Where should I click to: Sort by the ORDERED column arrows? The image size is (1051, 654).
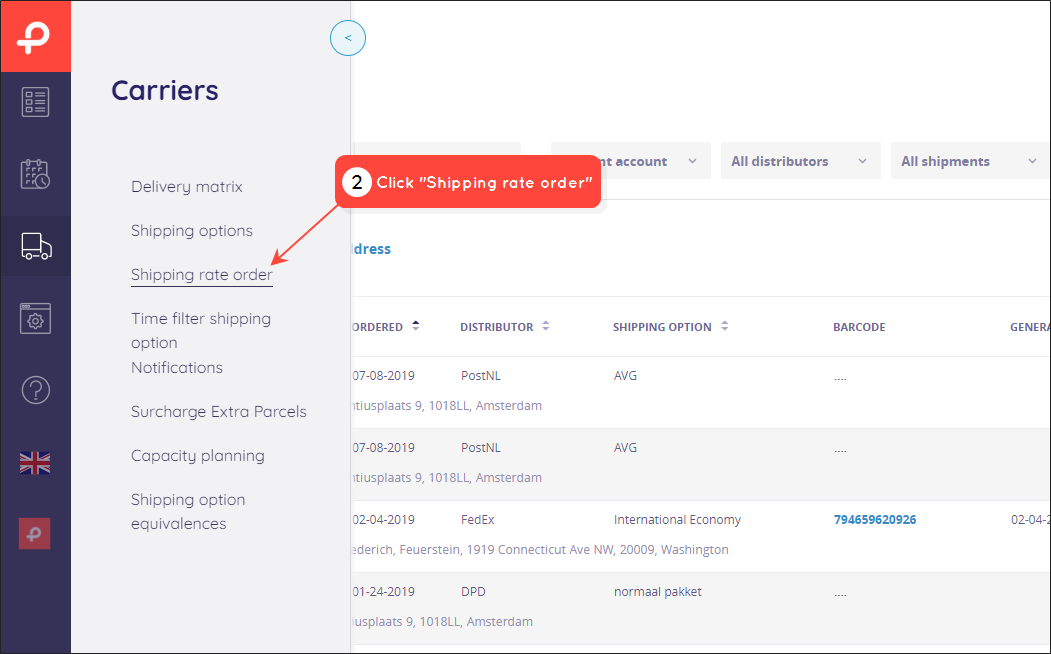[x=416, y=326]
